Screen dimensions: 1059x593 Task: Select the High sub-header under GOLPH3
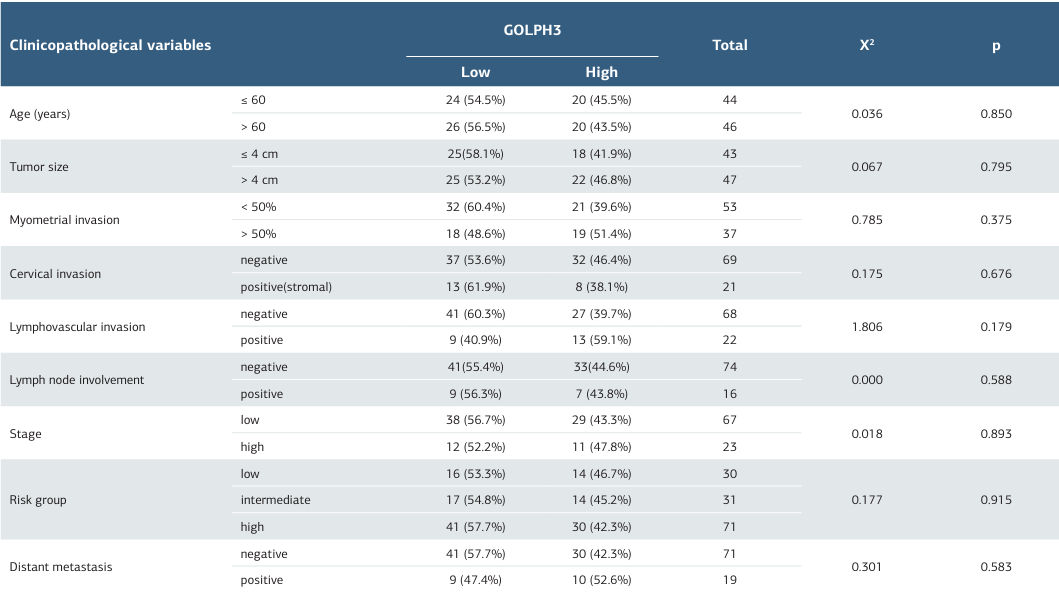[601, 72]
